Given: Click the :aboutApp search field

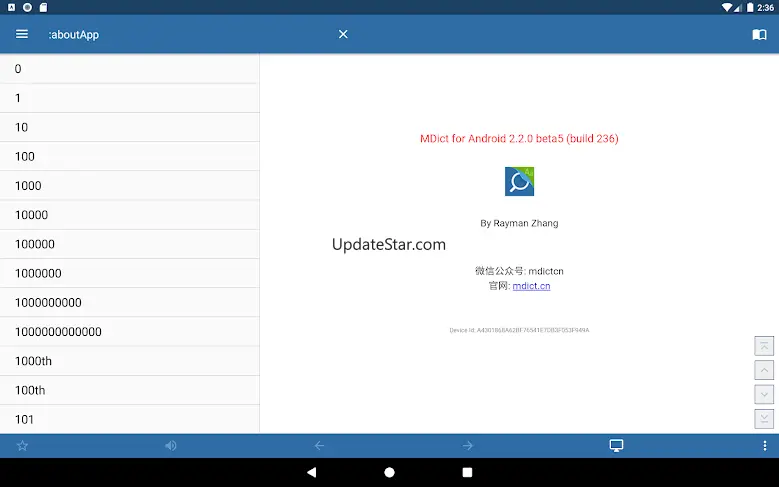Looking at the screenshot, I should 189,34.
